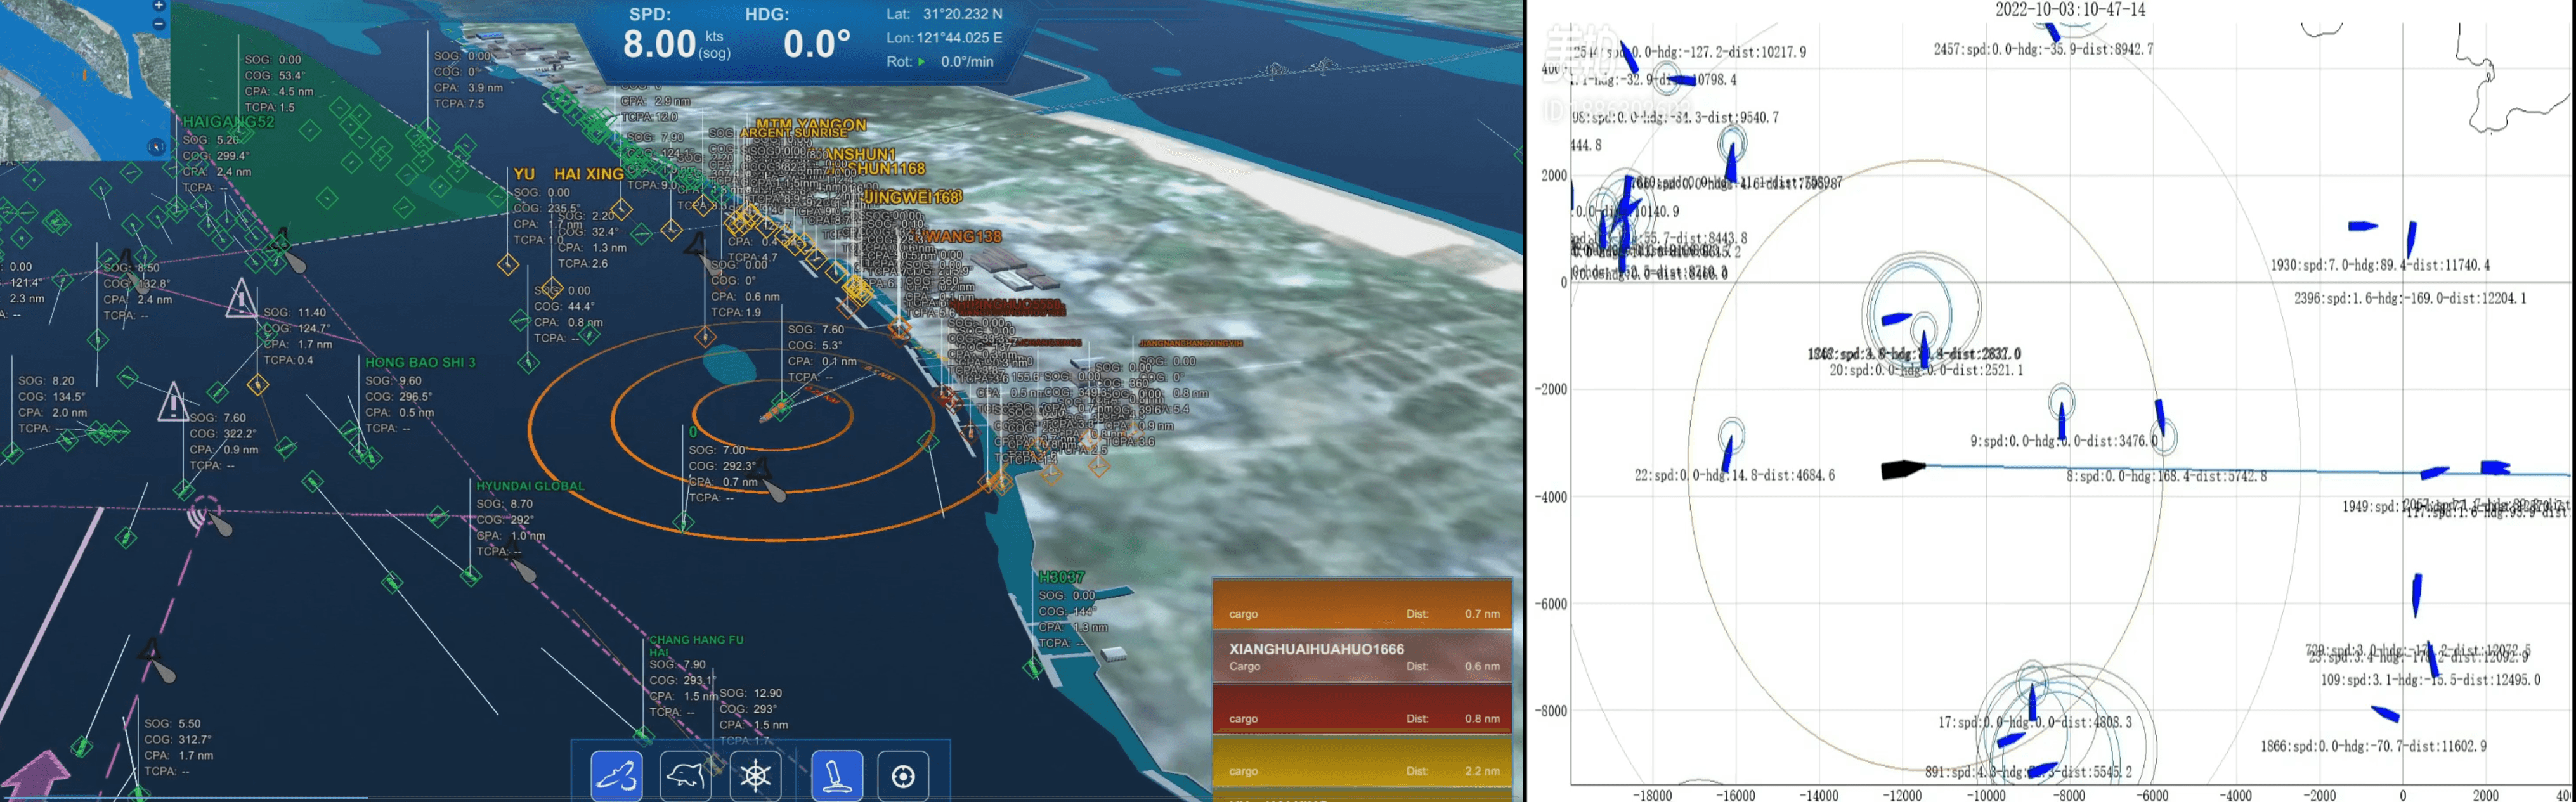Image resolution: width=2576 pixels, height=802 pixels.
Task: Click the collision warning triangle near SOG 11.40
Action: click(241, 299)
